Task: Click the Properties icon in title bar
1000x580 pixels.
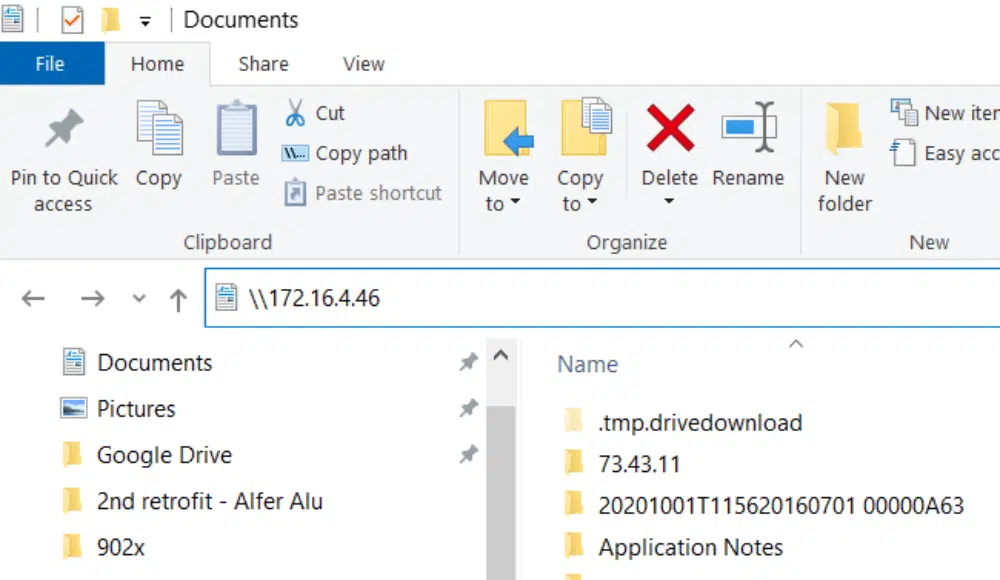Action: click(x=72, y=20)
